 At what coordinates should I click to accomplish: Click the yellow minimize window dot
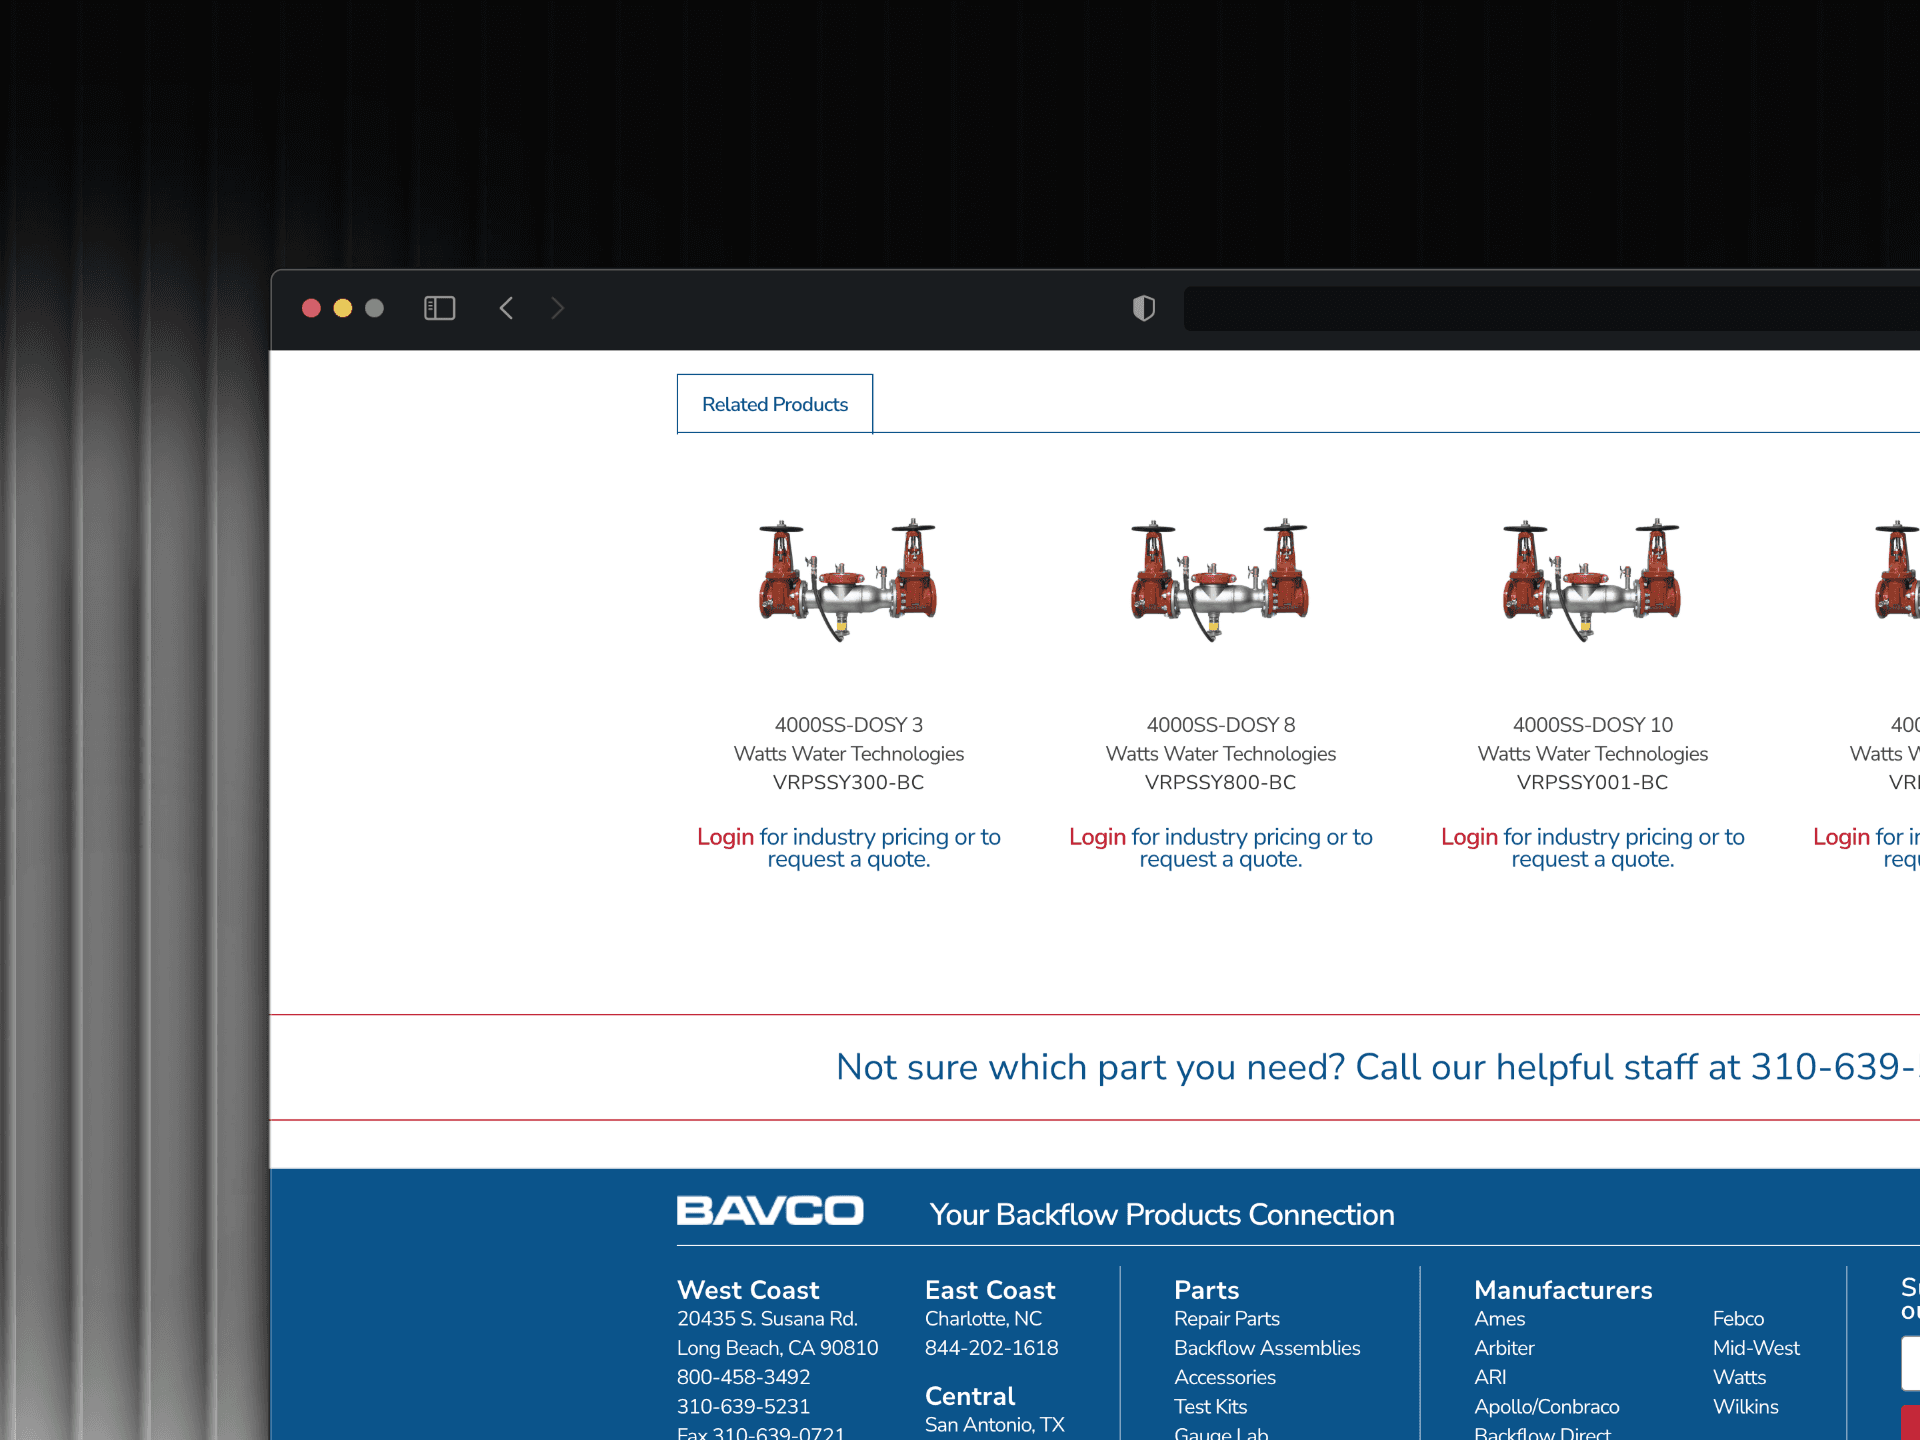(342, 308)
